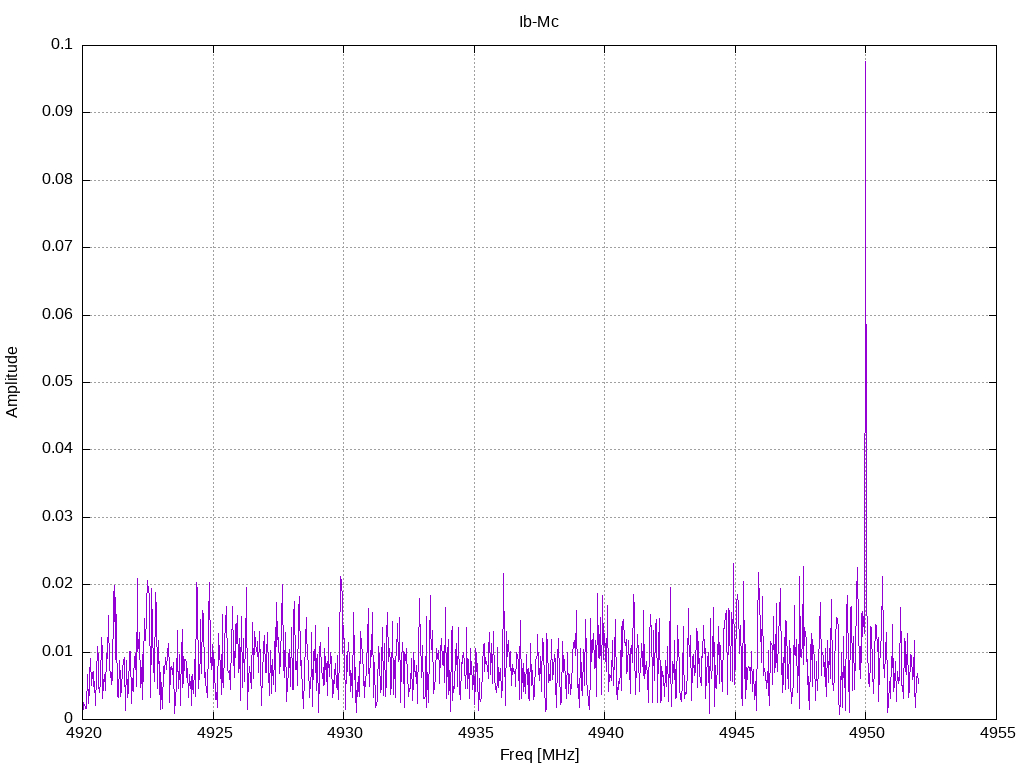Click the 4935 x-axis tick label
Viewport: 1024px width, 768px height.
[x=474, y=735]
